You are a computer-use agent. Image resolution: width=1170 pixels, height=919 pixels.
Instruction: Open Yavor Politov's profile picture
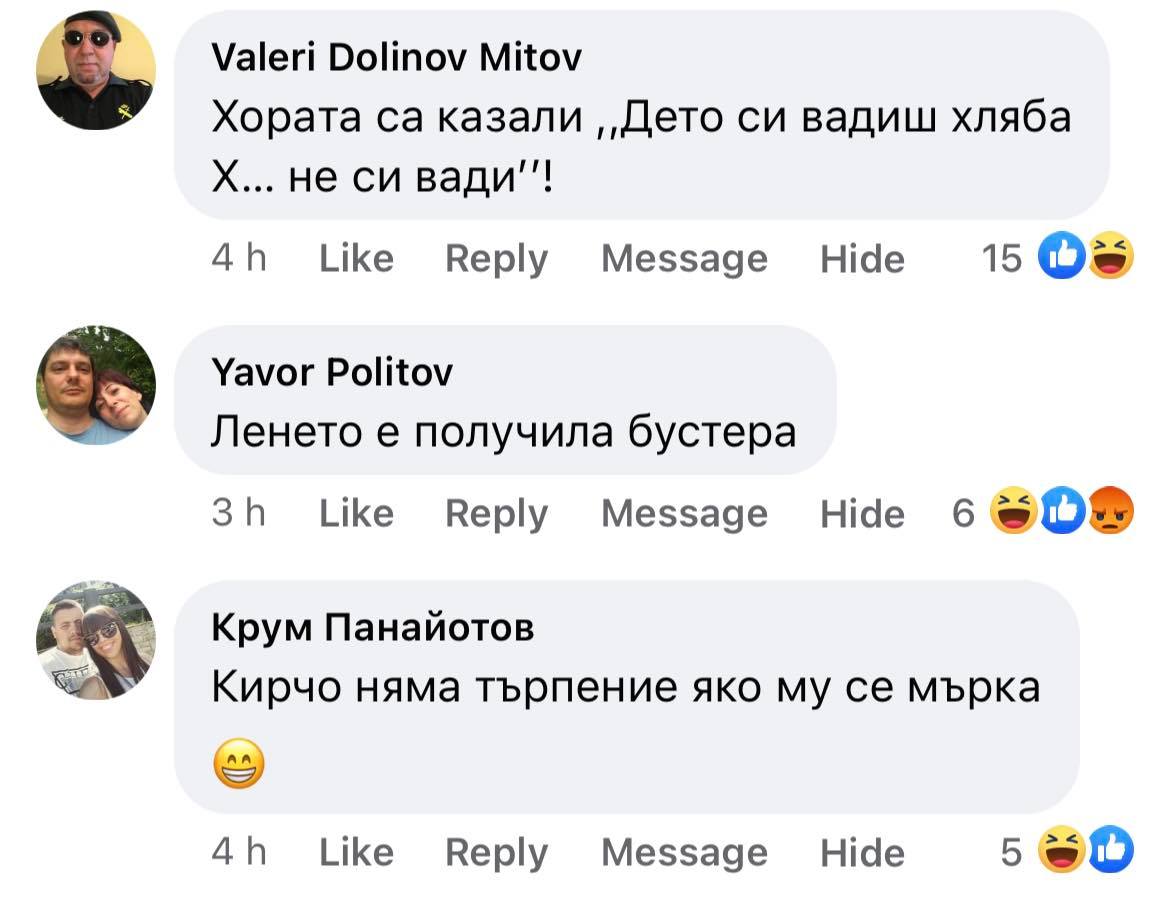pos(96,385)
